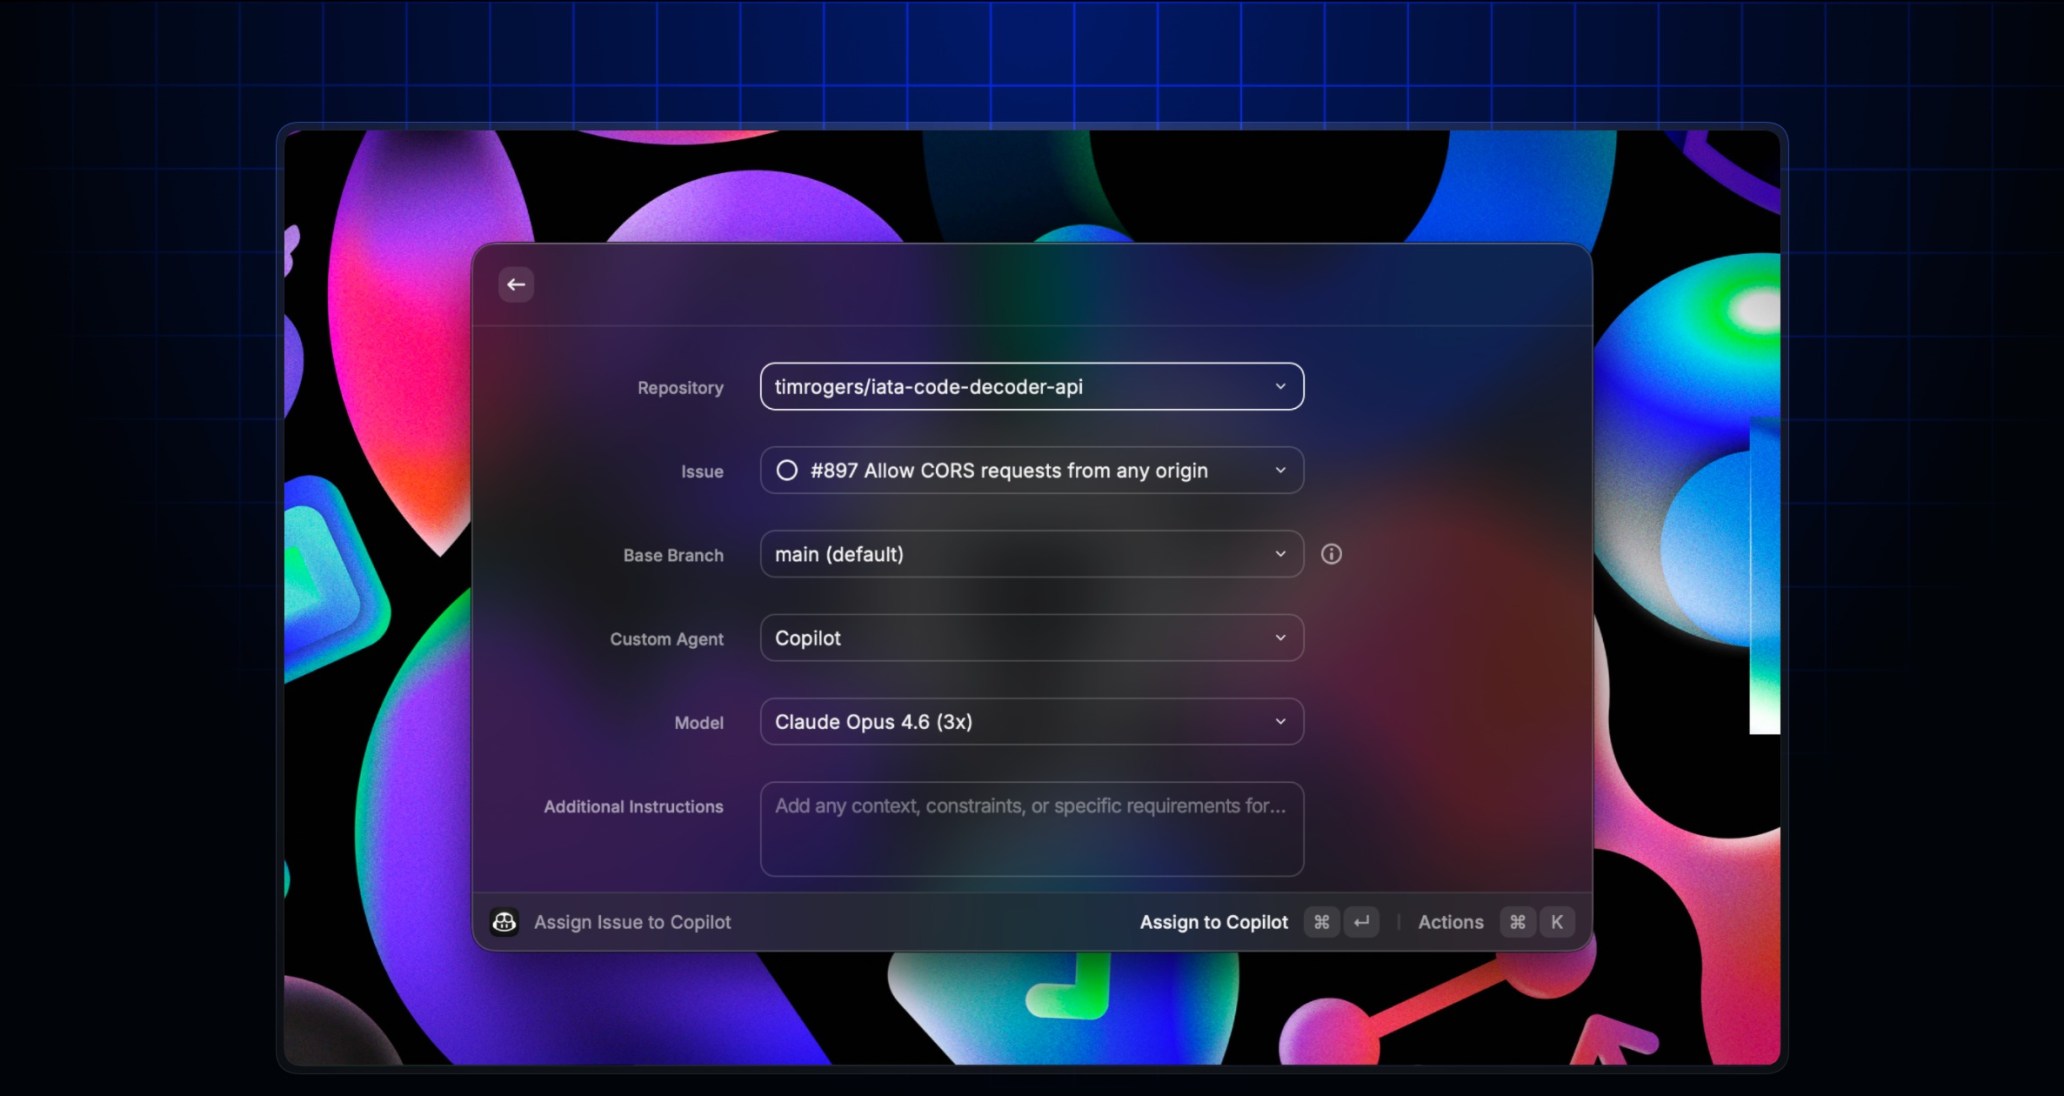Focus the Additional Instructions text area

point(1031,830)
